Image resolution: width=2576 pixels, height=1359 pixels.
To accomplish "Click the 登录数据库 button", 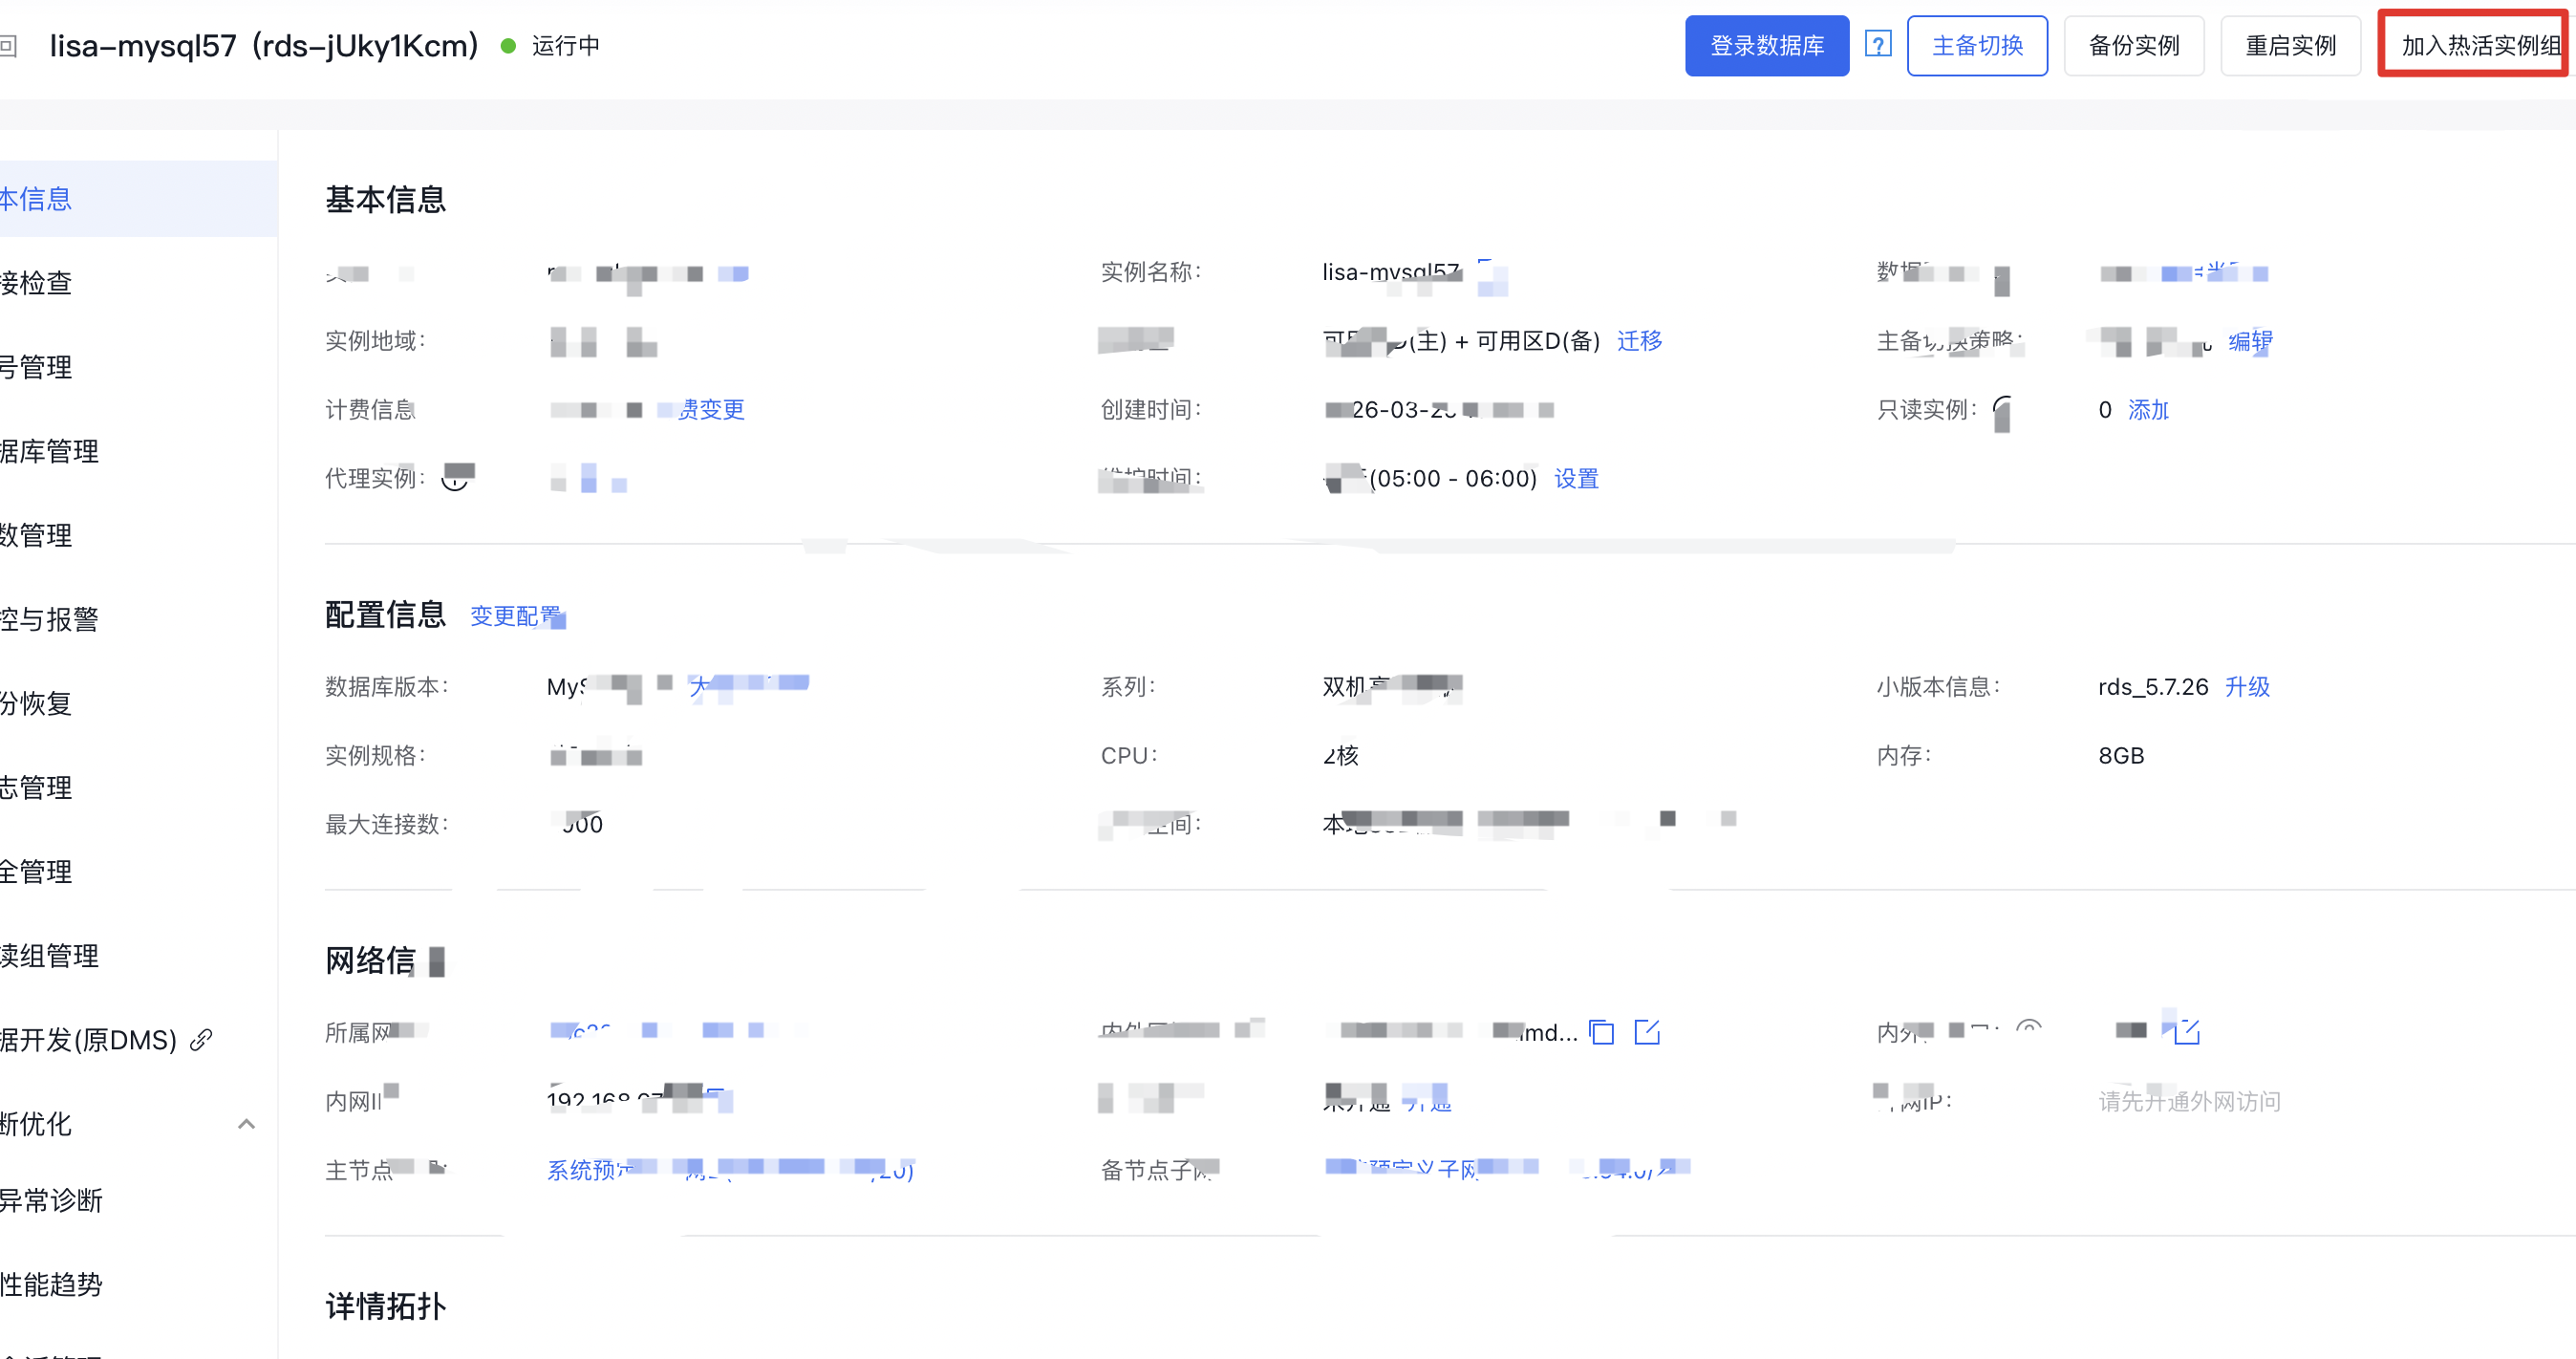I will tap(1766, 46).
